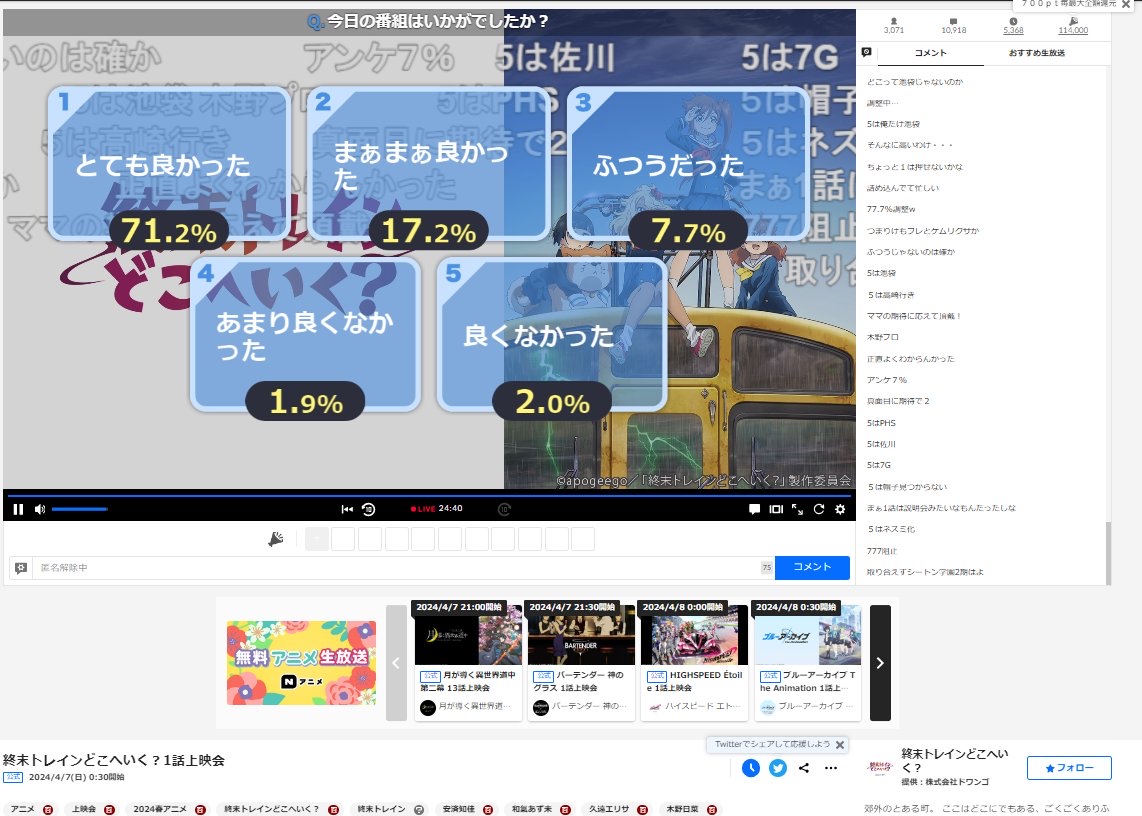Click the フォロー button
This screenshot has width=1142, height=816.
[x=1069, y=768]
